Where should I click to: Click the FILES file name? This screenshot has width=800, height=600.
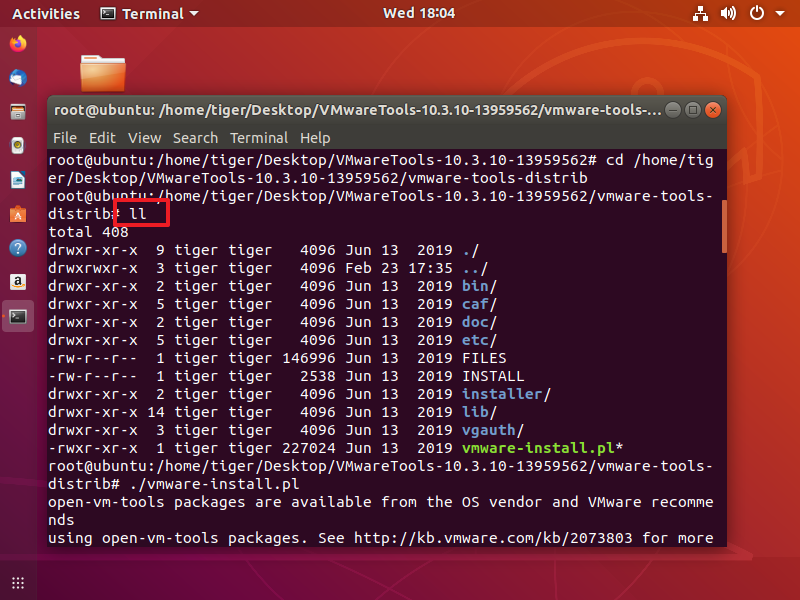(484, 358)
